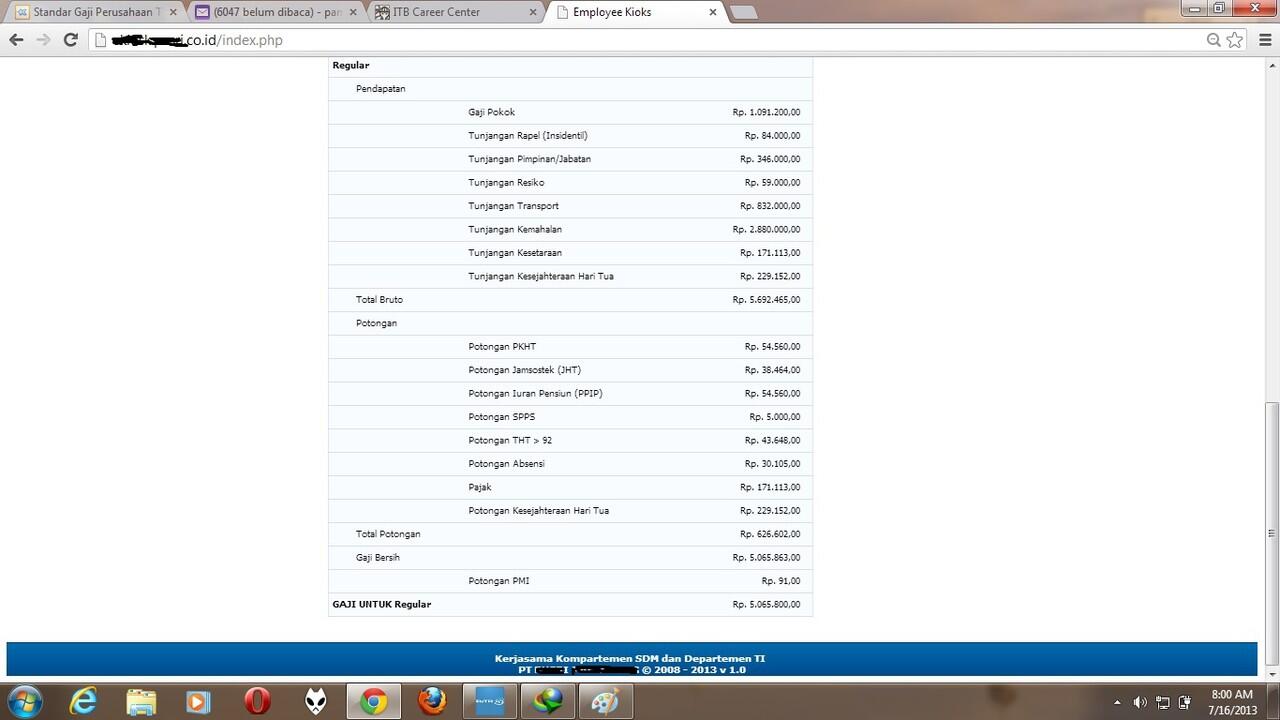
Task: Click the Potongan section label
Action: [x=376, y=323]
